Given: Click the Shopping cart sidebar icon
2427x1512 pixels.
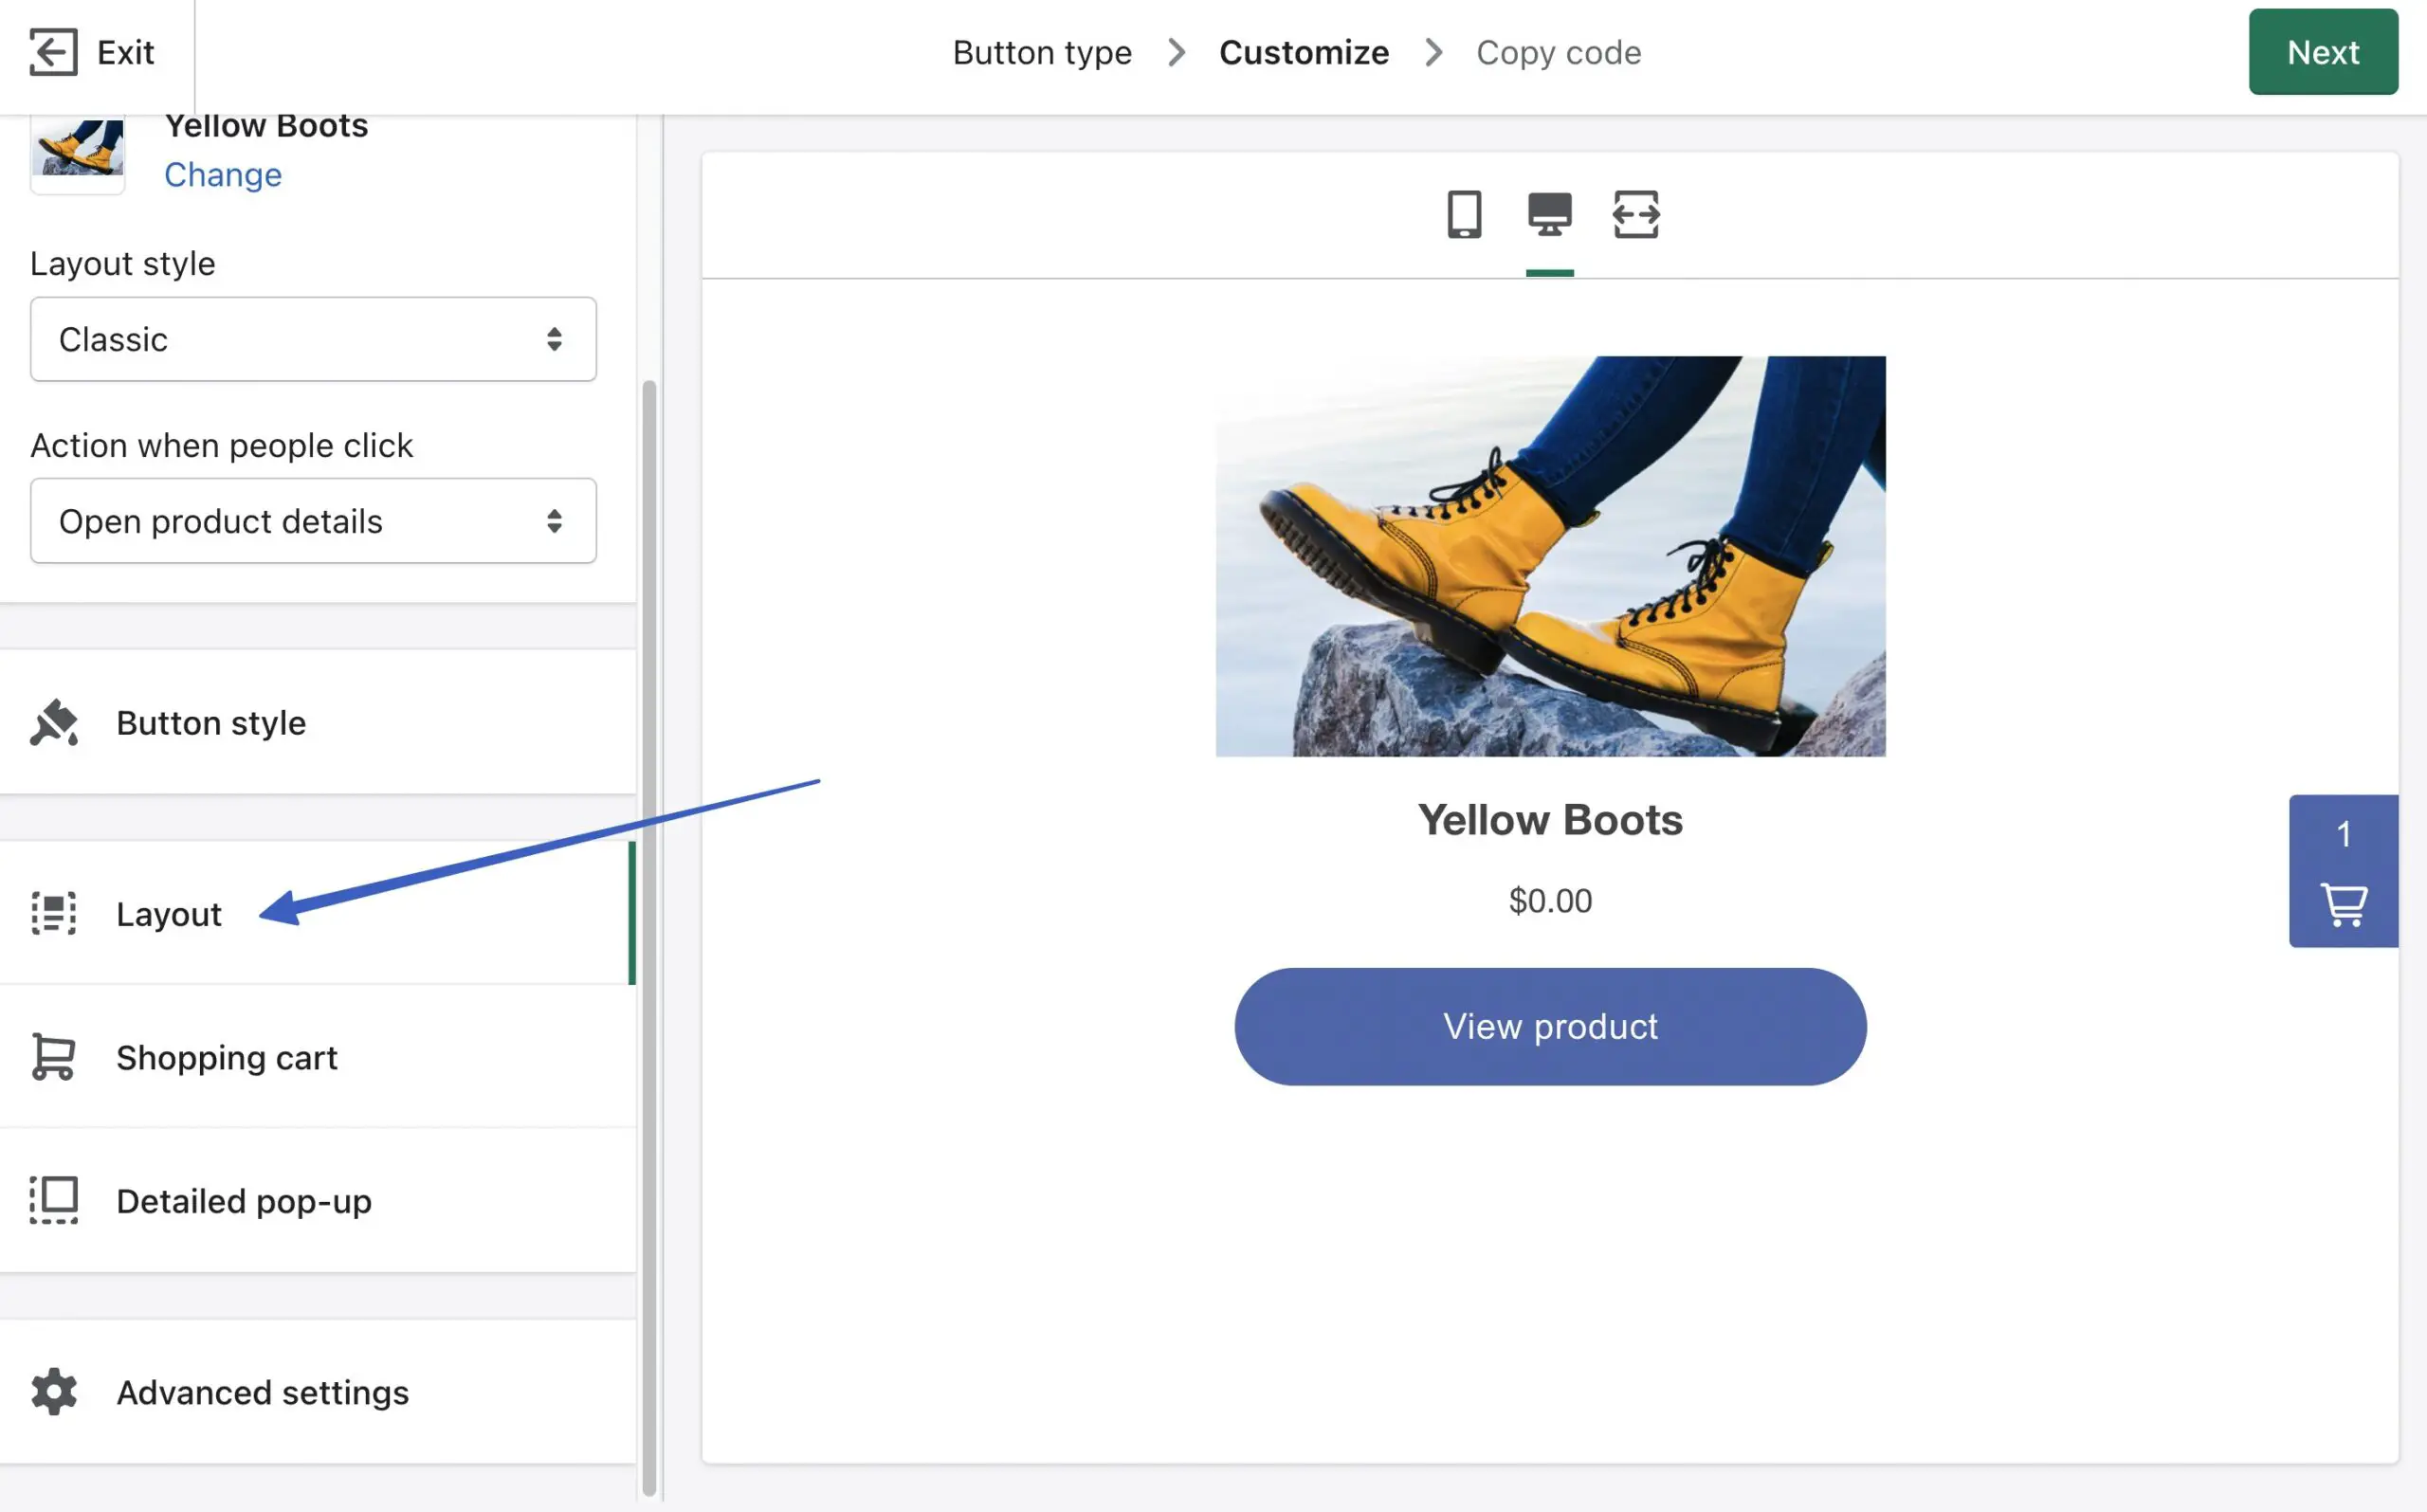Looking at the screenshot, I should pos(54,1057).
